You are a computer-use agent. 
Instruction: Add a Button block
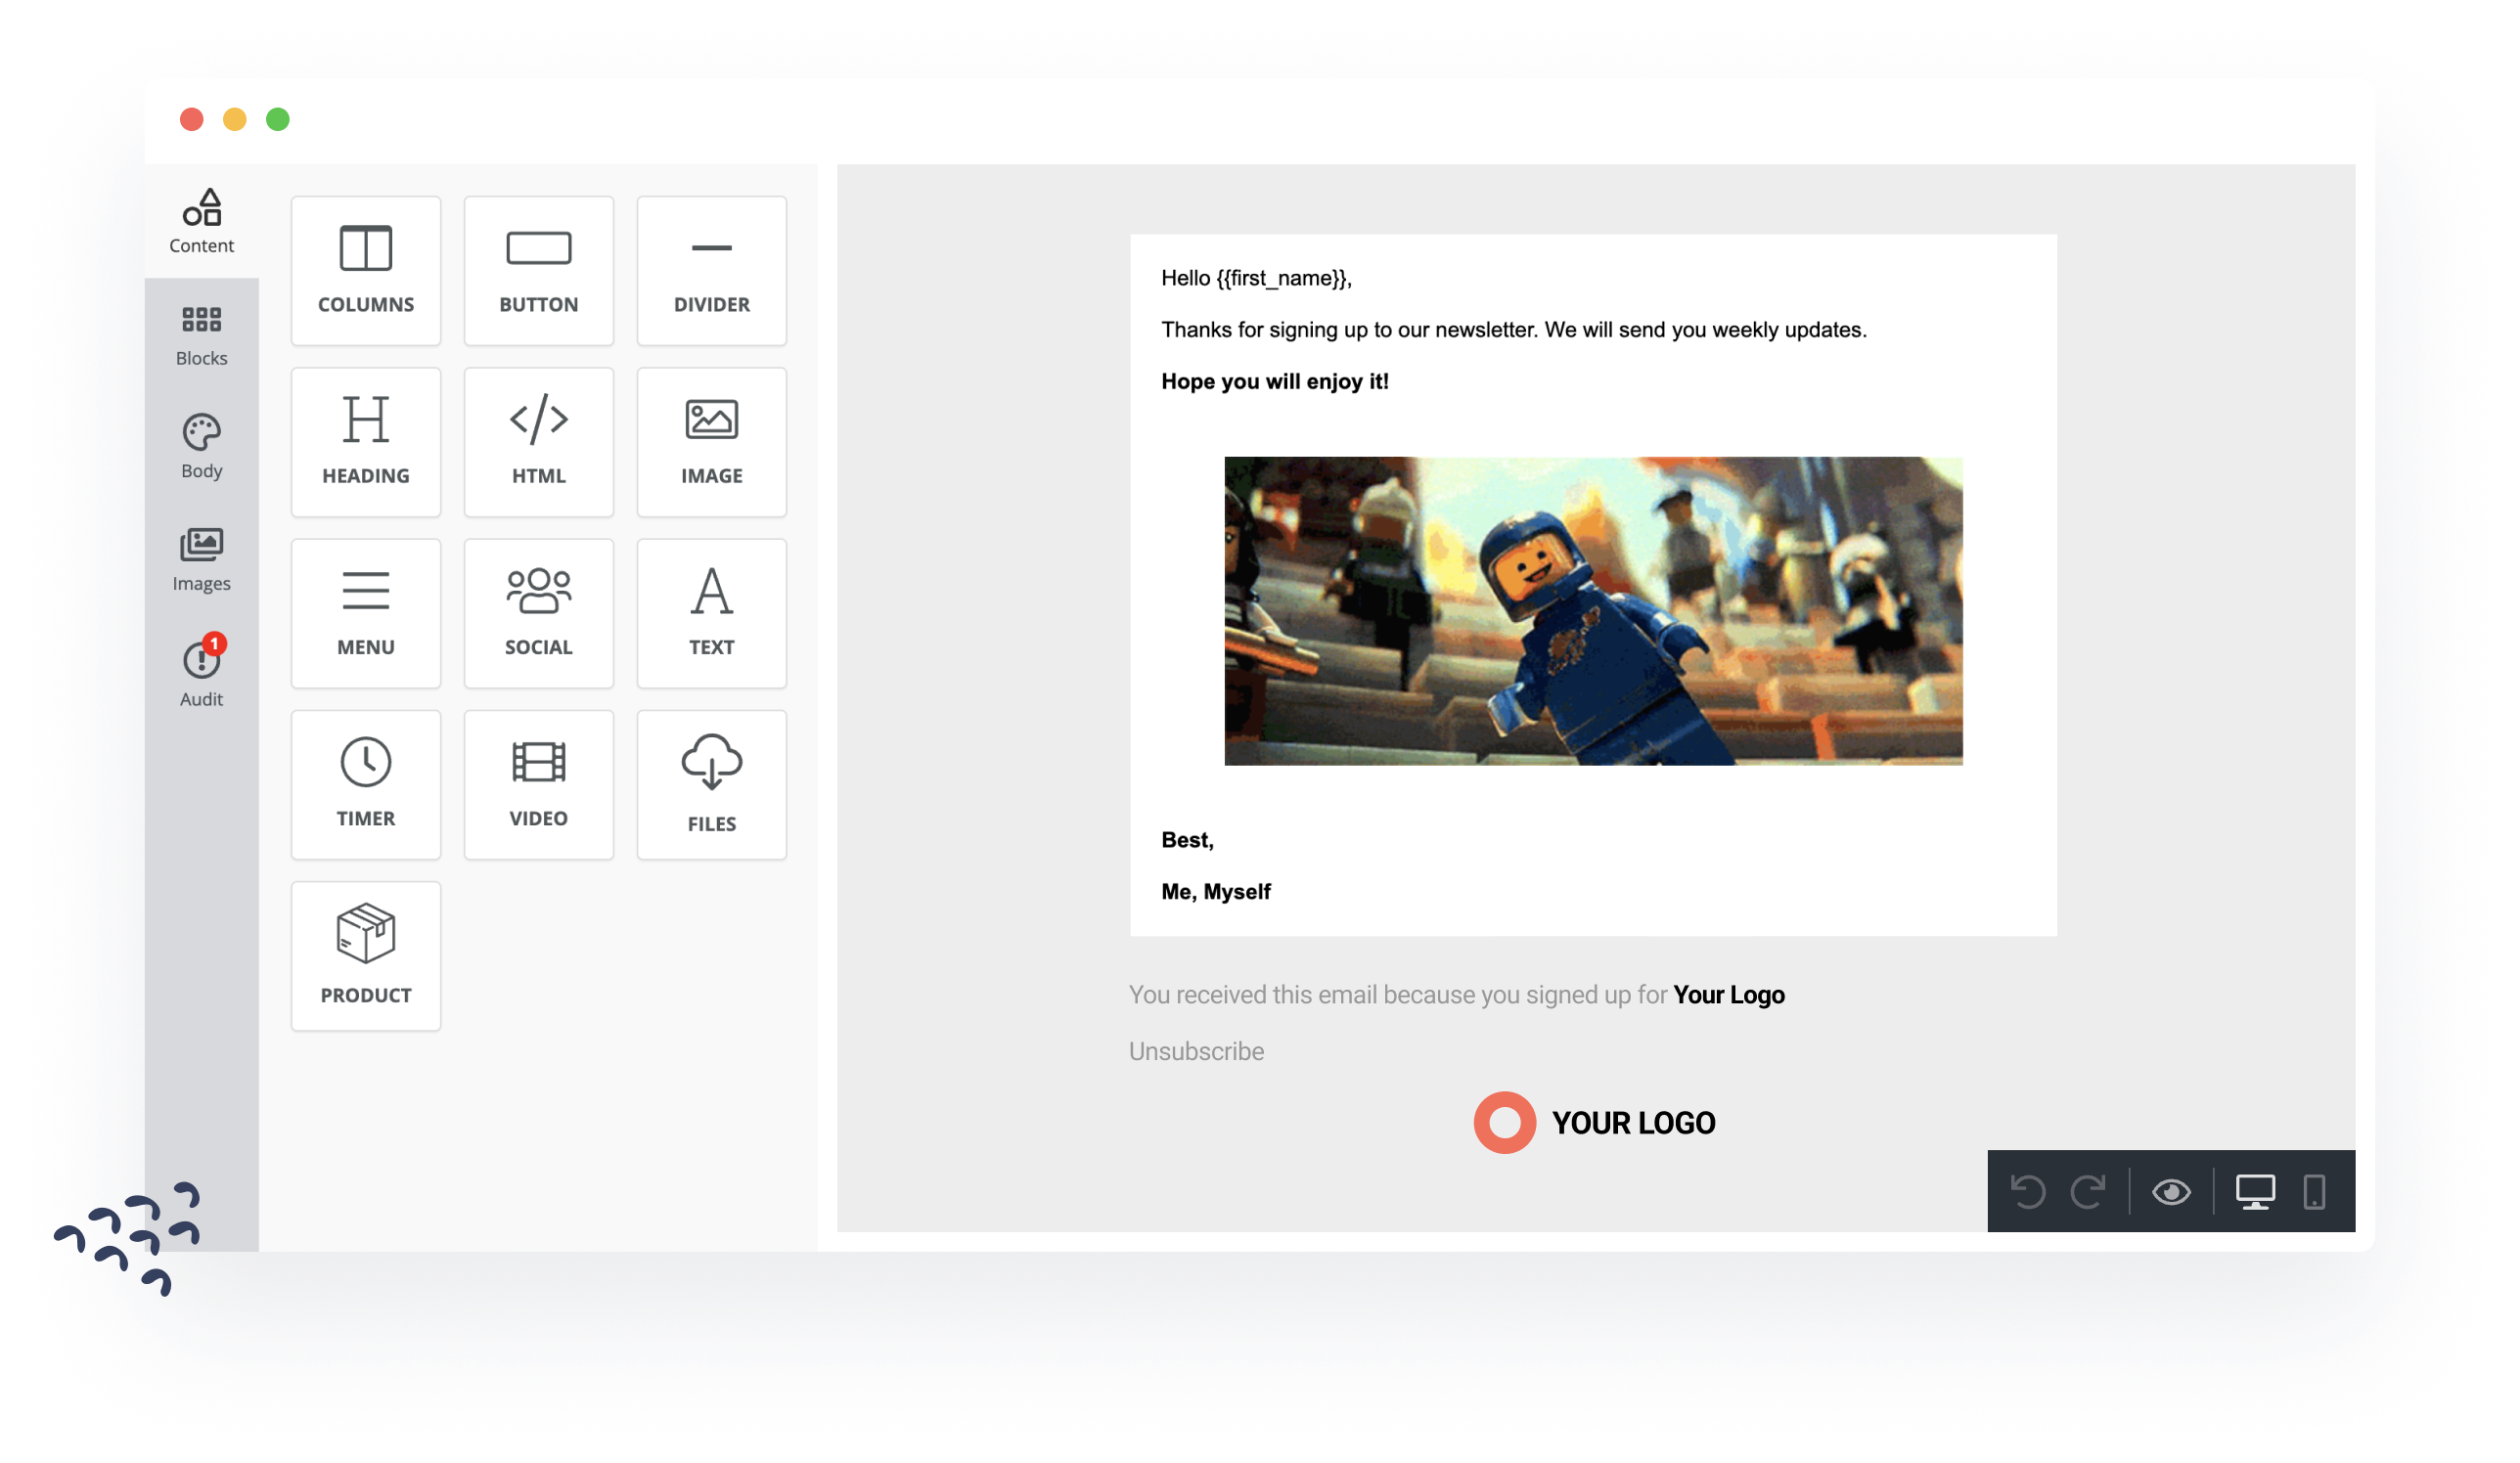coord(538,270)
